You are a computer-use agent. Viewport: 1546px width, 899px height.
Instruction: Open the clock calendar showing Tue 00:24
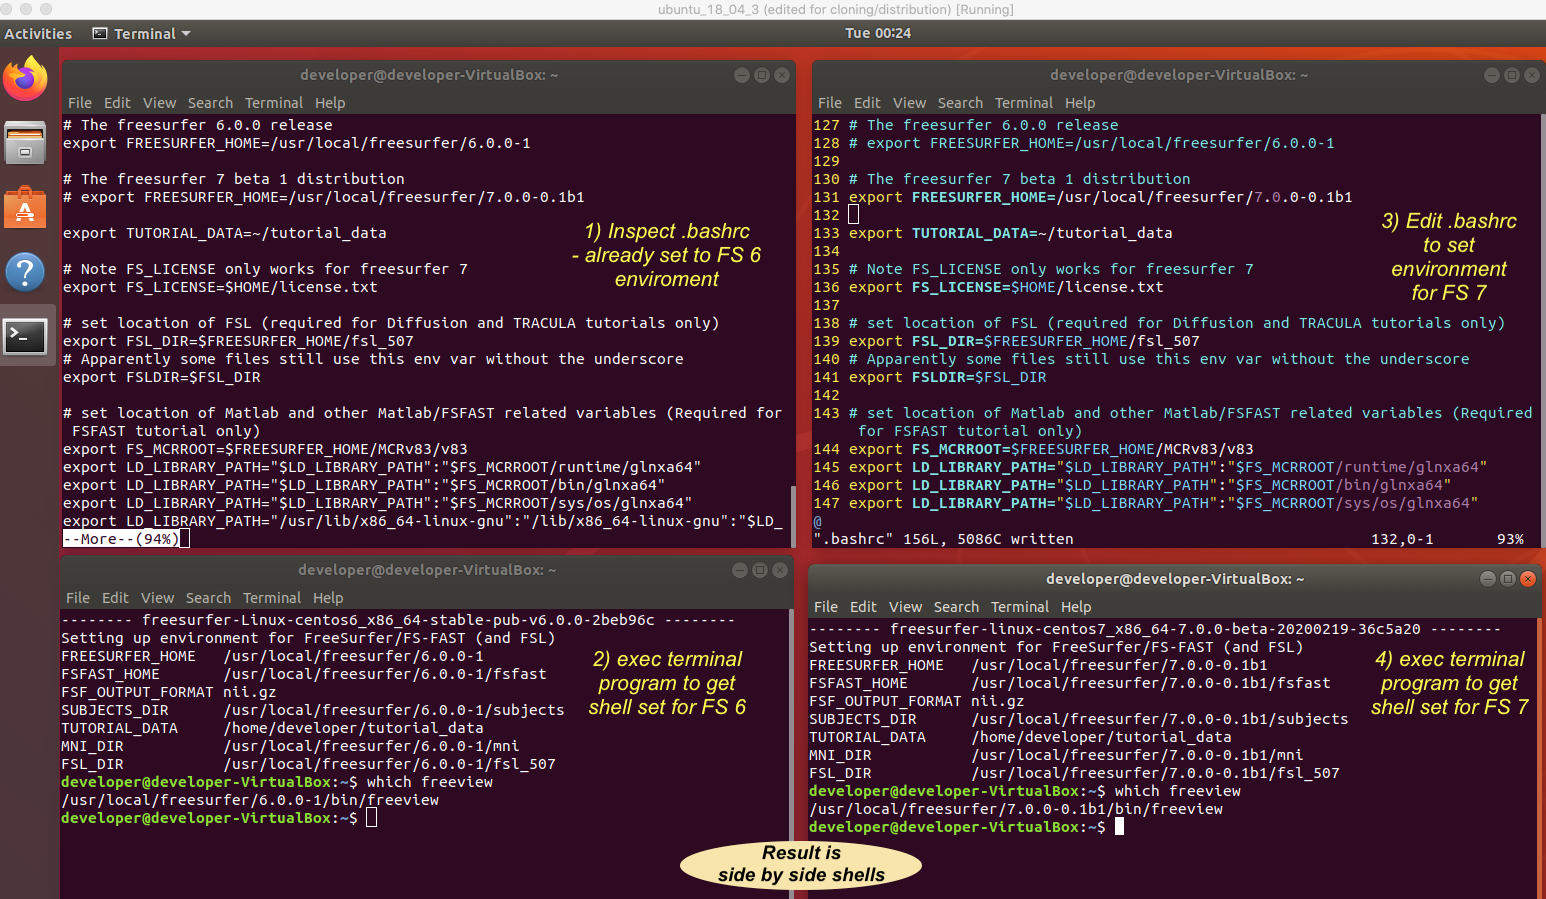point(877,33)
